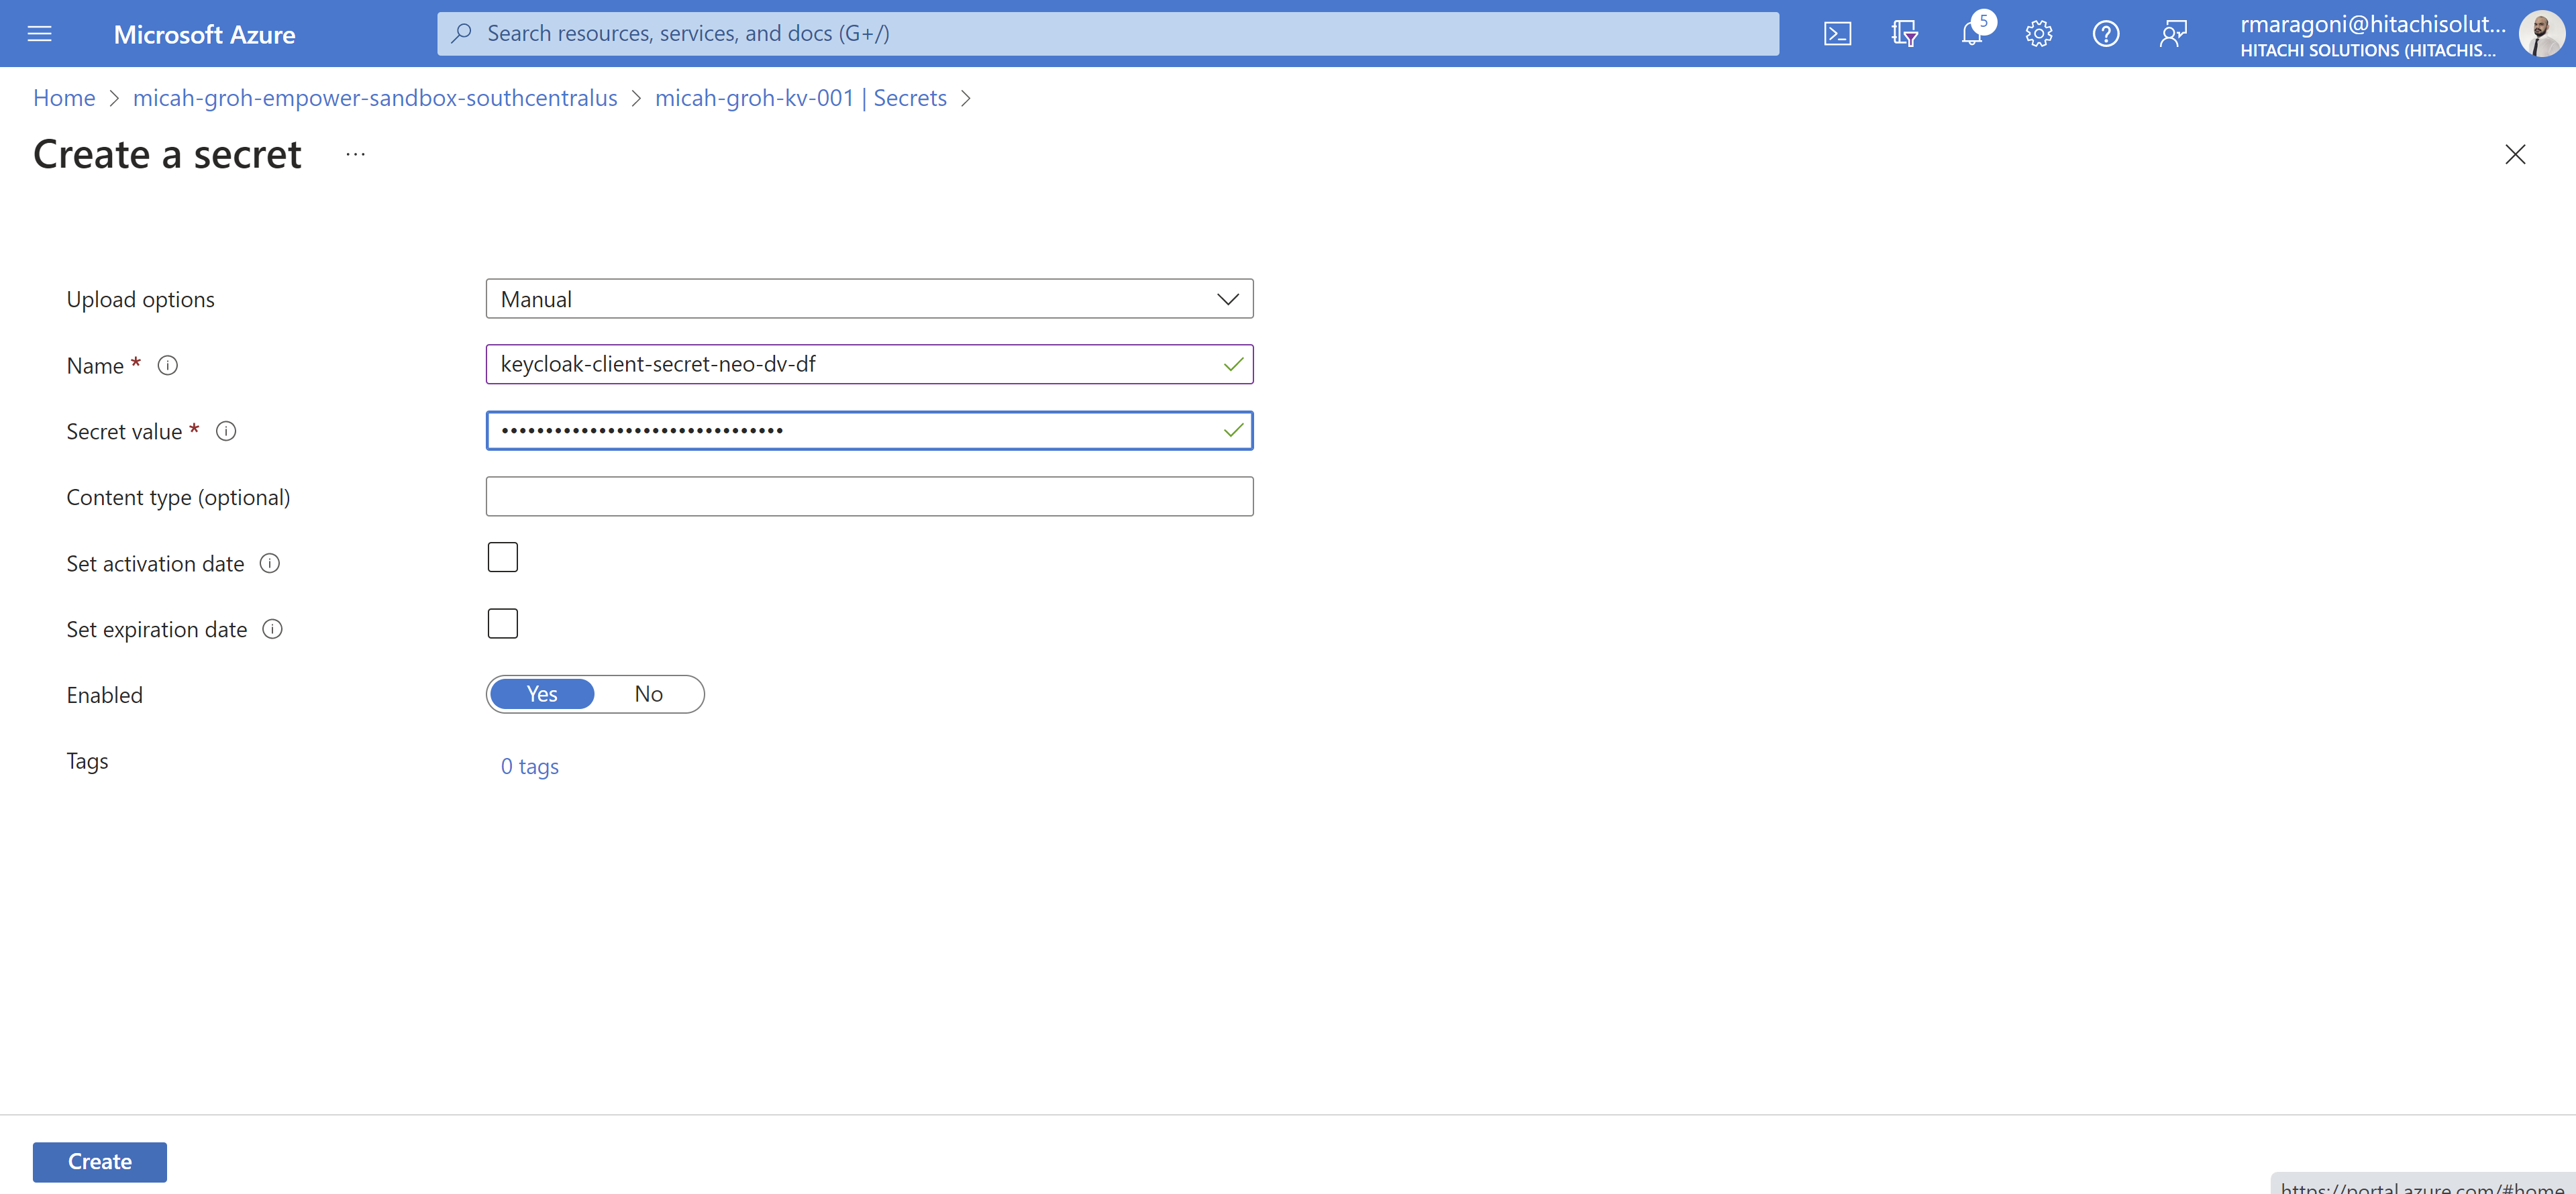Set Enabled toggle to Yes
Viewport: 2576px width, 1194px height.
coord(542,694)
